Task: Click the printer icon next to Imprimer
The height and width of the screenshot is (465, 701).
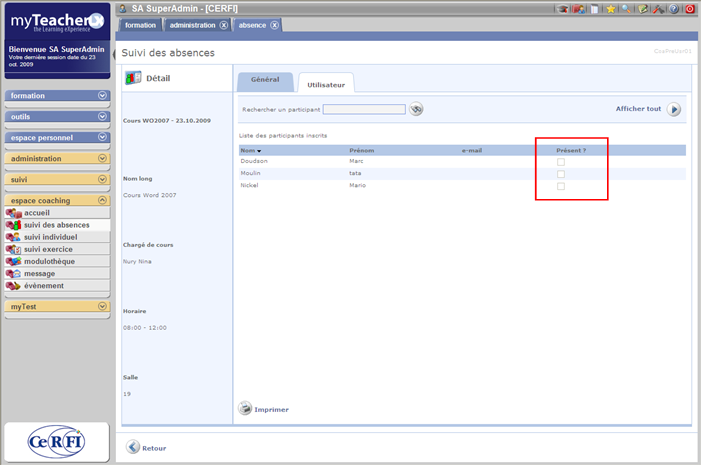Action: pos(245,408)
